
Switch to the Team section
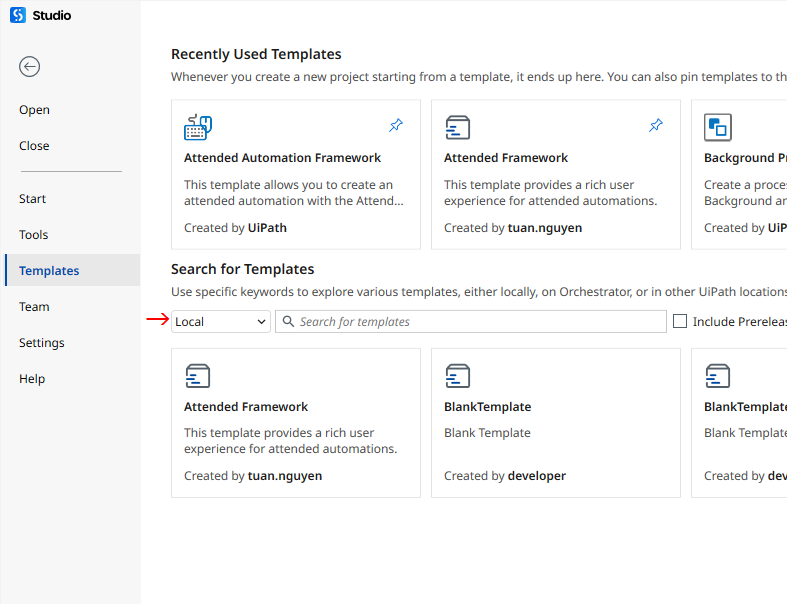pos(34,306)
